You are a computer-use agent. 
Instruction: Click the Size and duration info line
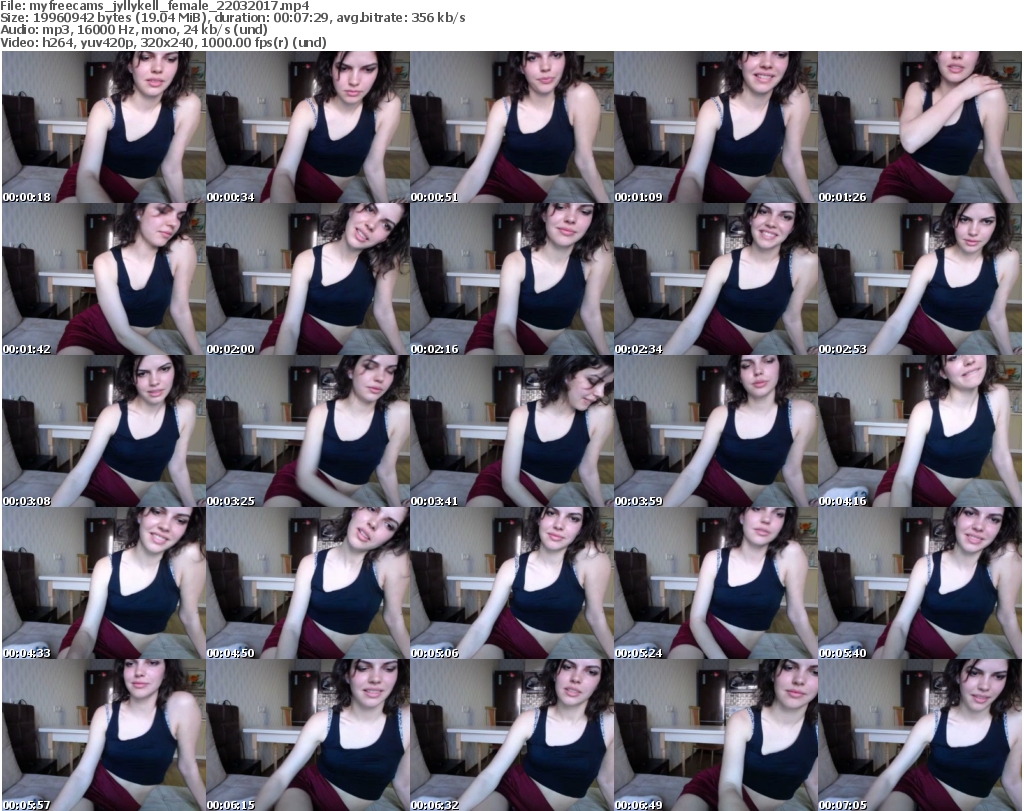click(232, 18)
